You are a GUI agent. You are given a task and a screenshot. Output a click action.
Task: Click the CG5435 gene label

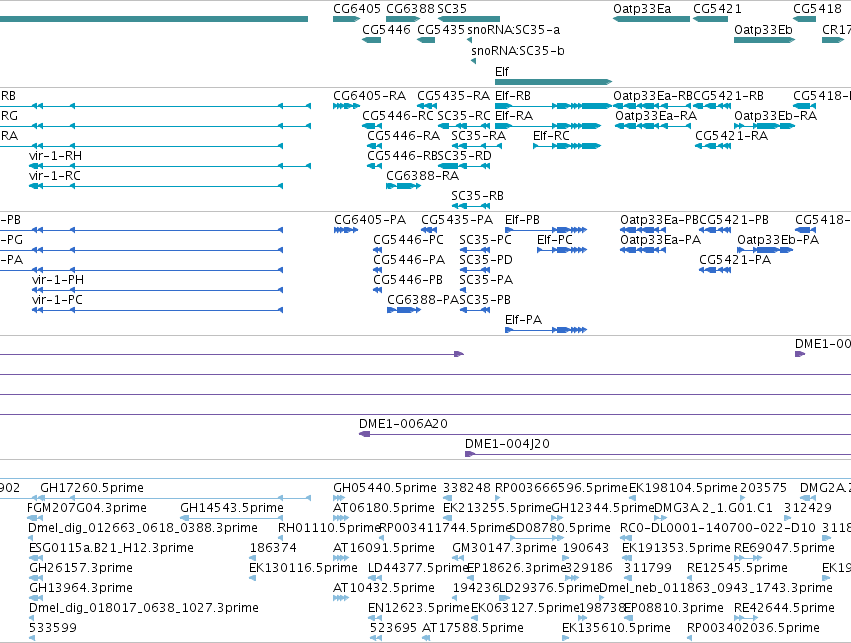pyautogui.click(x=441, y=29)
